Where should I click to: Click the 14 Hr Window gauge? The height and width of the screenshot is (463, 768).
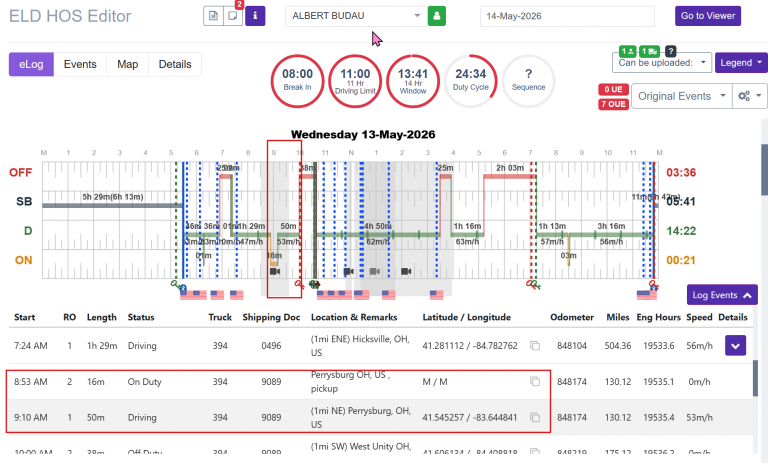click(x=413, y=81)
